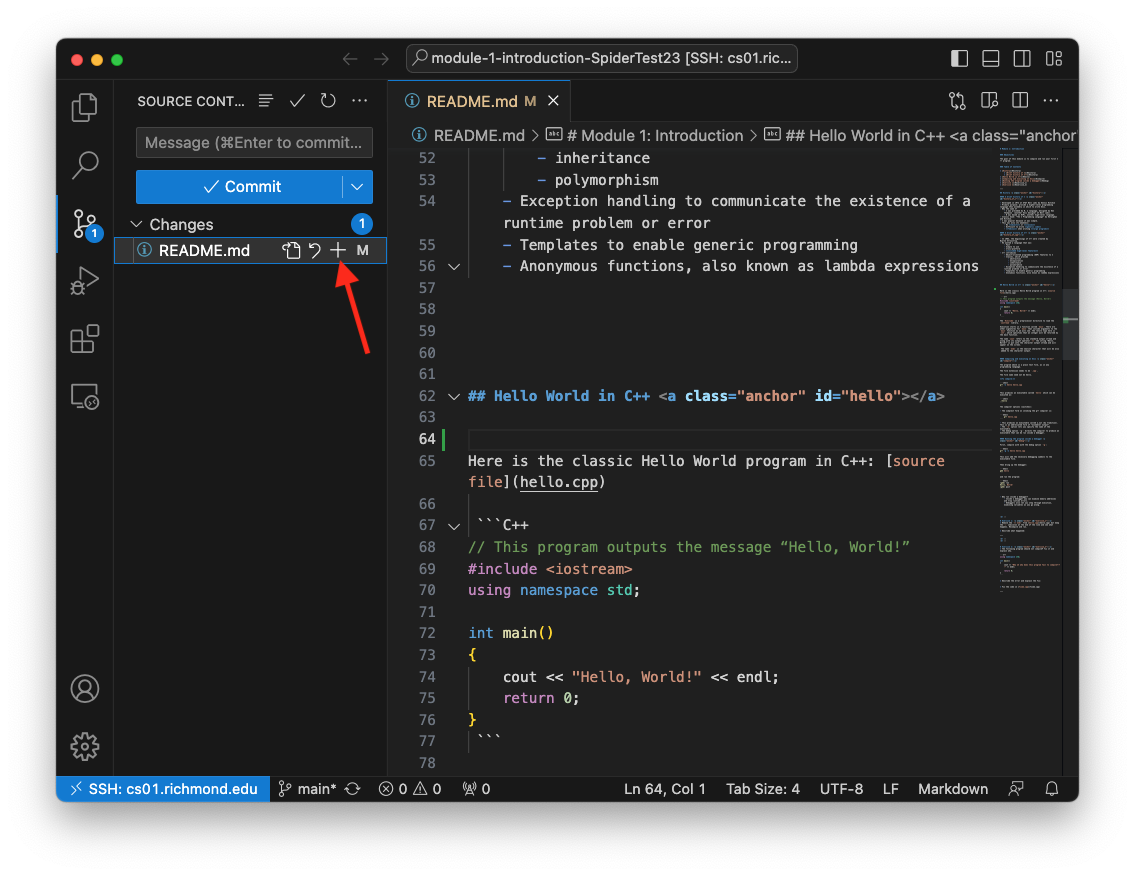Screen dimensions: 1135x876
Task: Select the README.md editor tab
Action: (x=471, y=101)
